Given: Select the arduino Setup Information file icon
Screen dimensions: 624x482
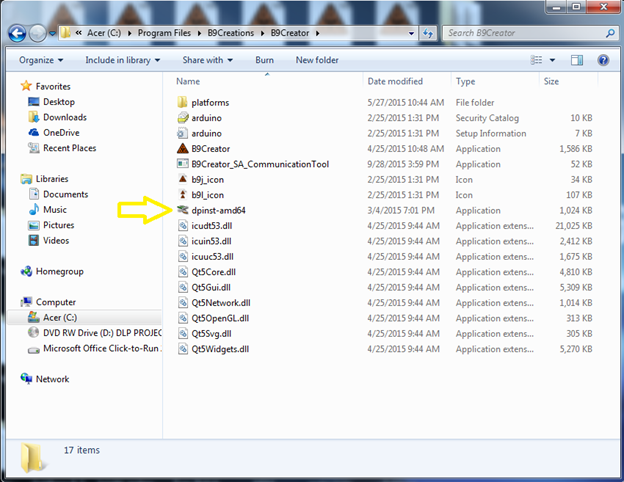Looking at the screenshot, I should (182, 133).
